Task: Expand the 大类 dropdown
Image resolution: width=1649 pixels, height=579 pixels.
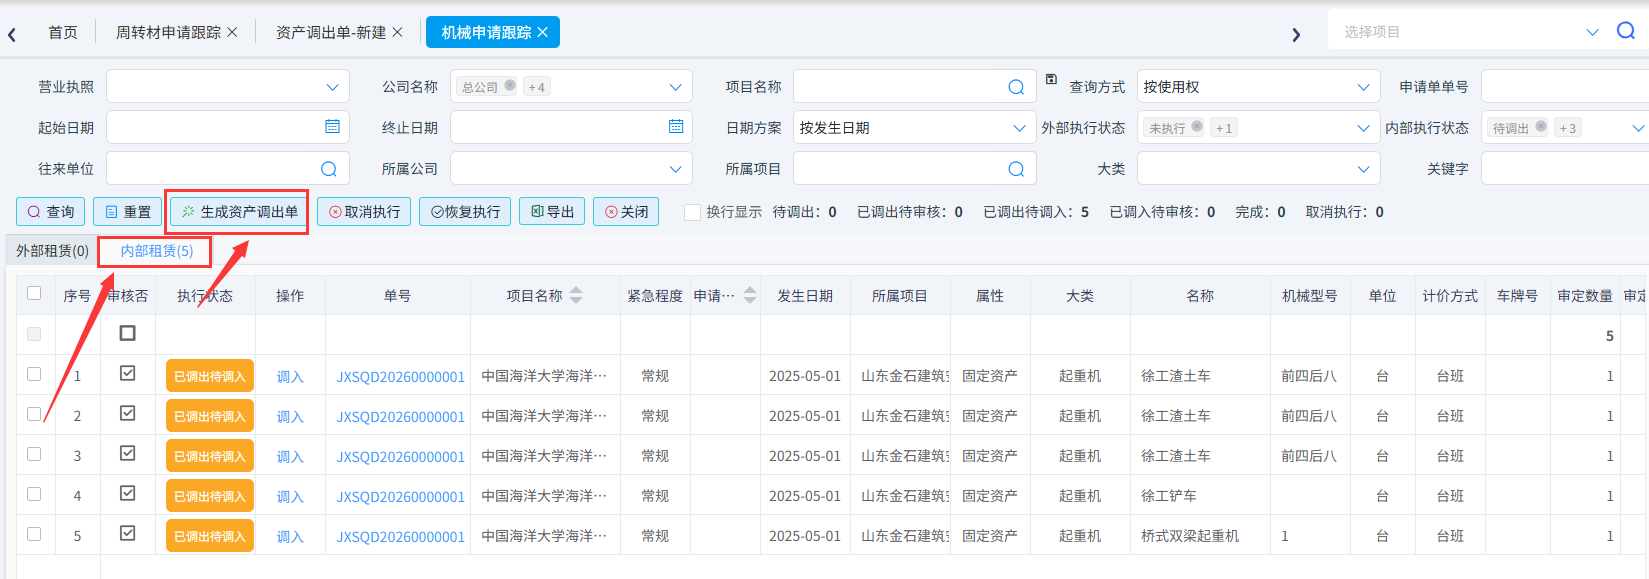Action: point(1363,169)
